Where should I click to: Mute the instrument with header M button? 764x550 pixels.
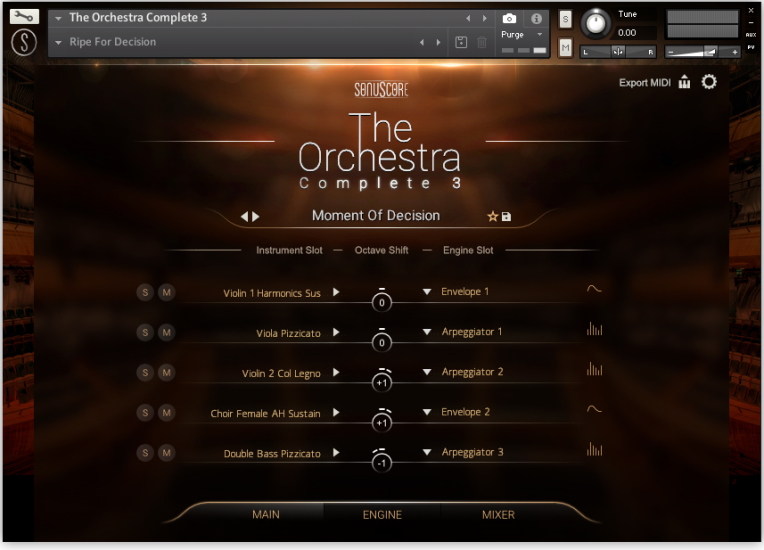click(x=565, y=48)
